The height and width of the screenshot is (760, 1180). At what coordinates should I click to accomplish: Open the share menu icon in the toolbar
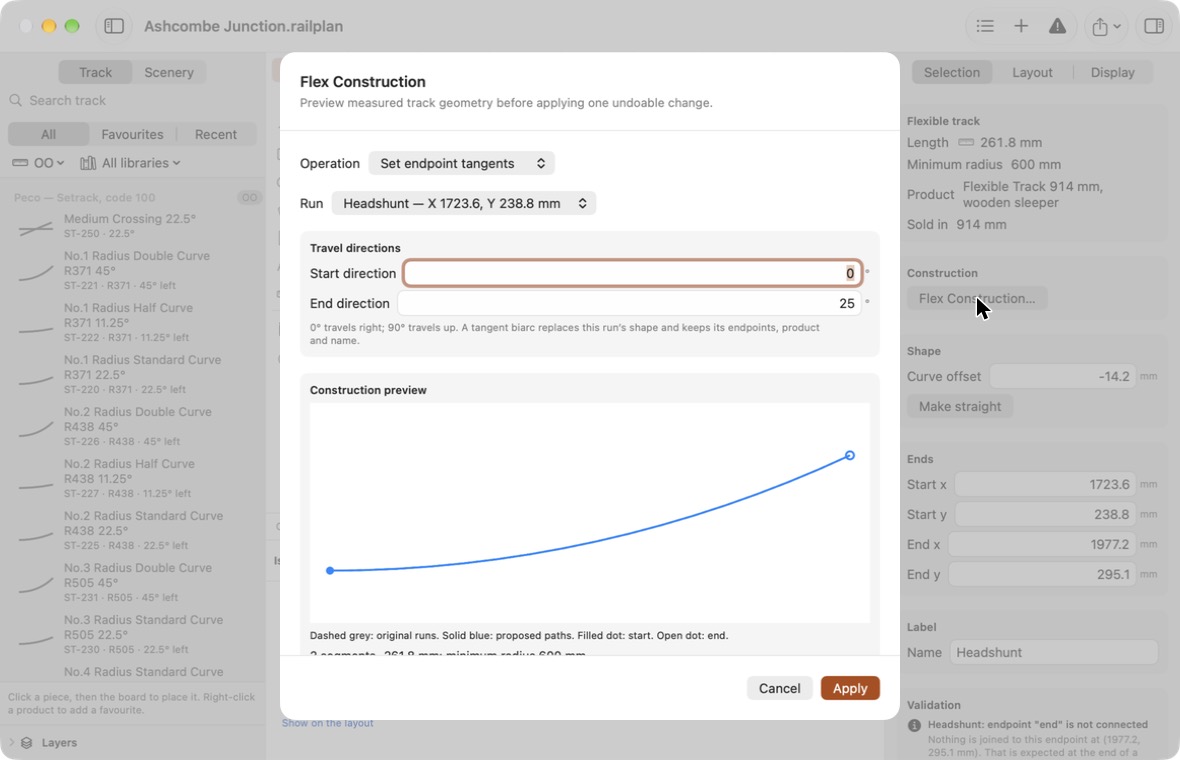point(1106,26)
